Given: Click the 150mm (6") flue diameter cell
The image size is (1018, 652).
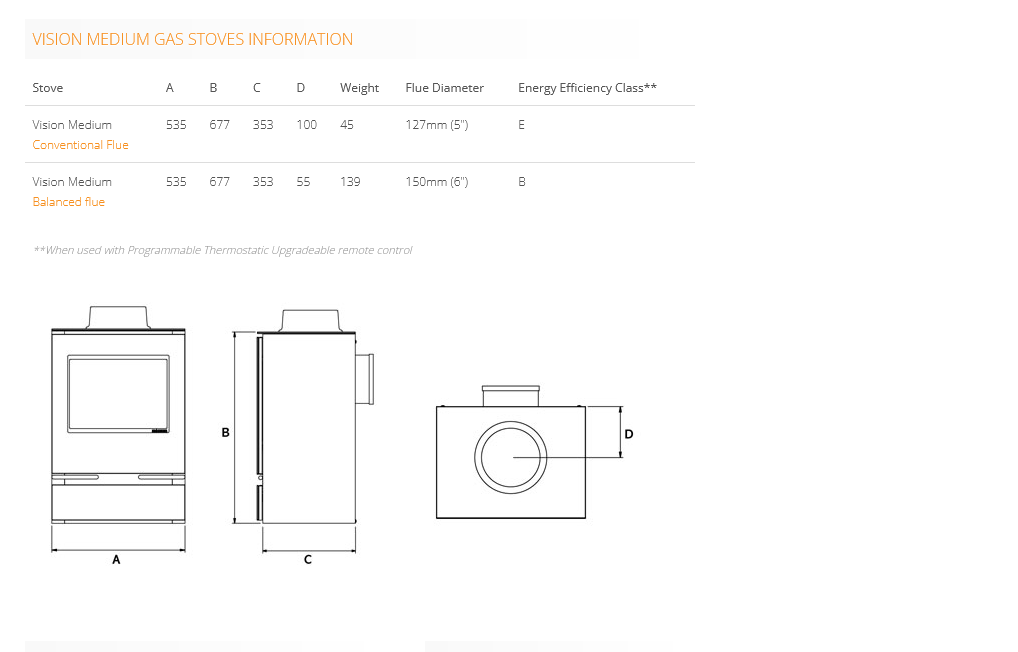Looking at the screenshot, I should [436, 182].
